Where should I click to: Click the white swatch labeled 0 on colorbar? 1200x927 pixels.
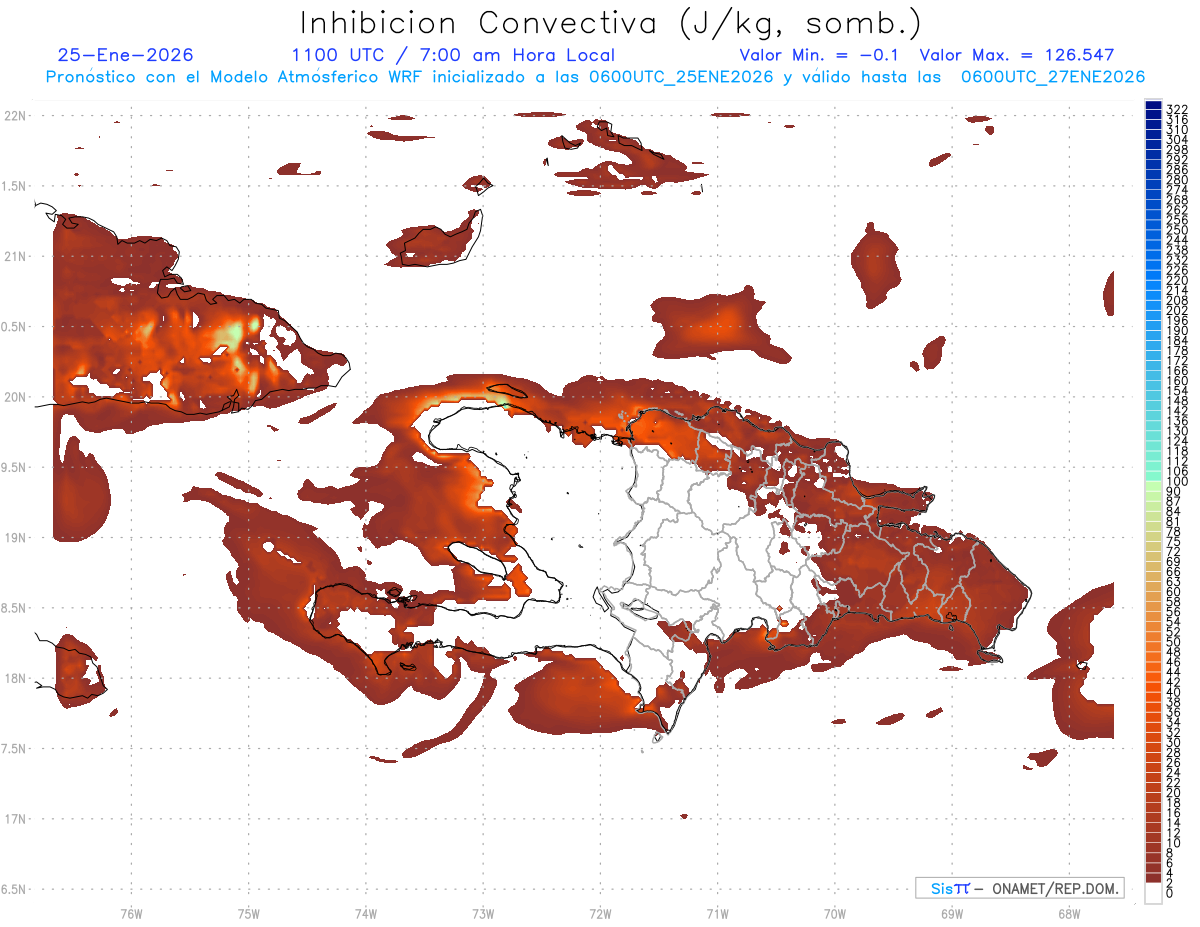[x=1153, y=894]
